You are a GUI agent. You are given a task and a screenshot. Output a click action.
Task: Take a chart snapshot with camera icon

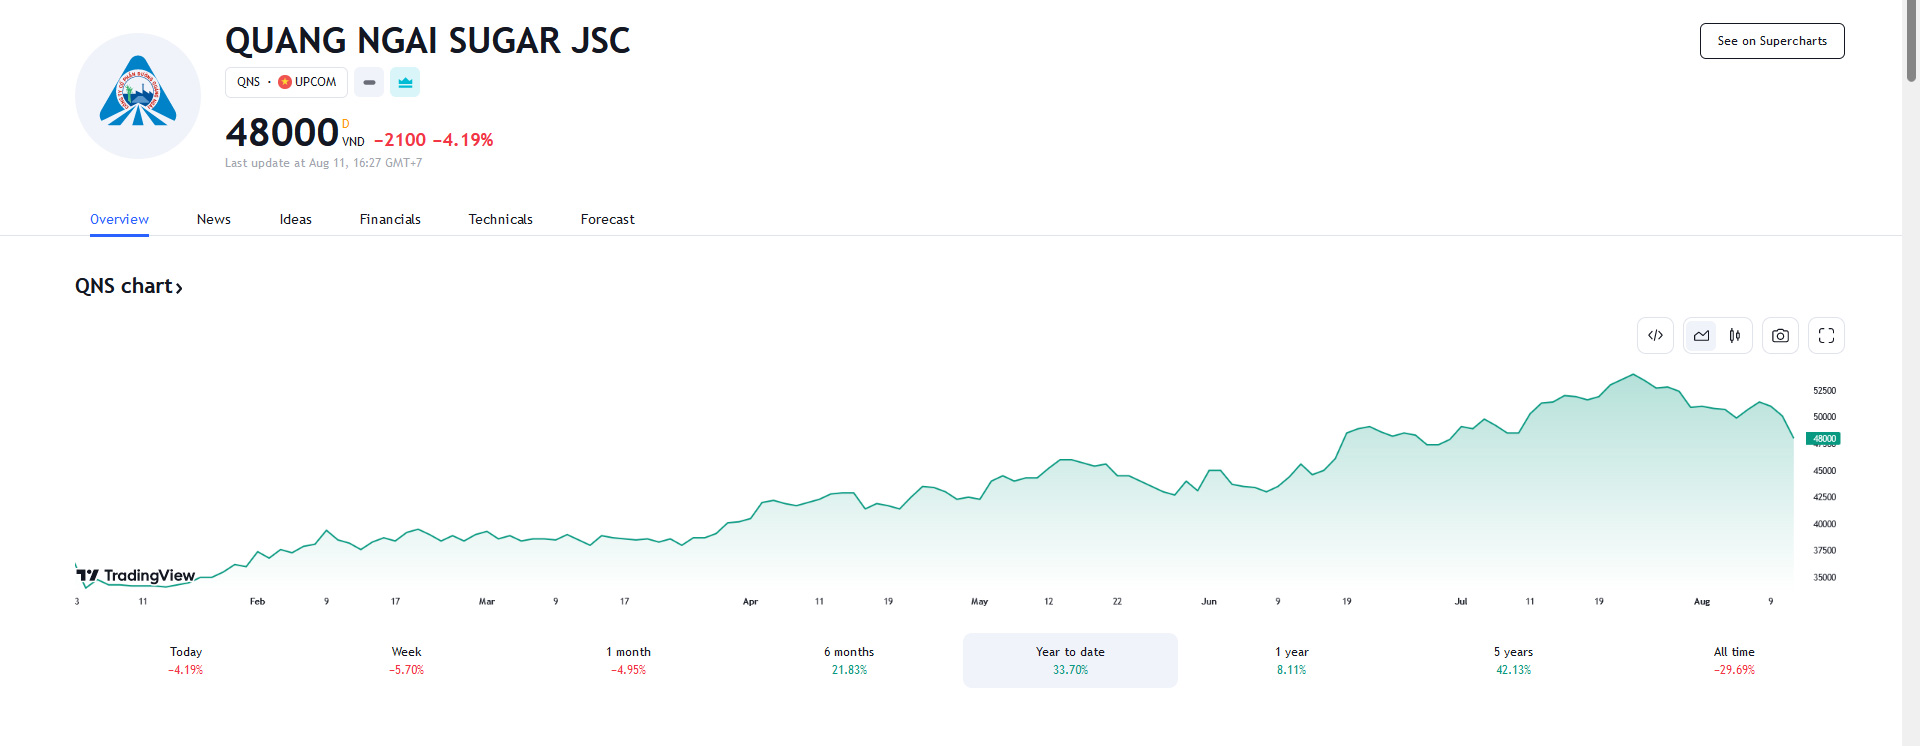click(x=1780, y=336)
